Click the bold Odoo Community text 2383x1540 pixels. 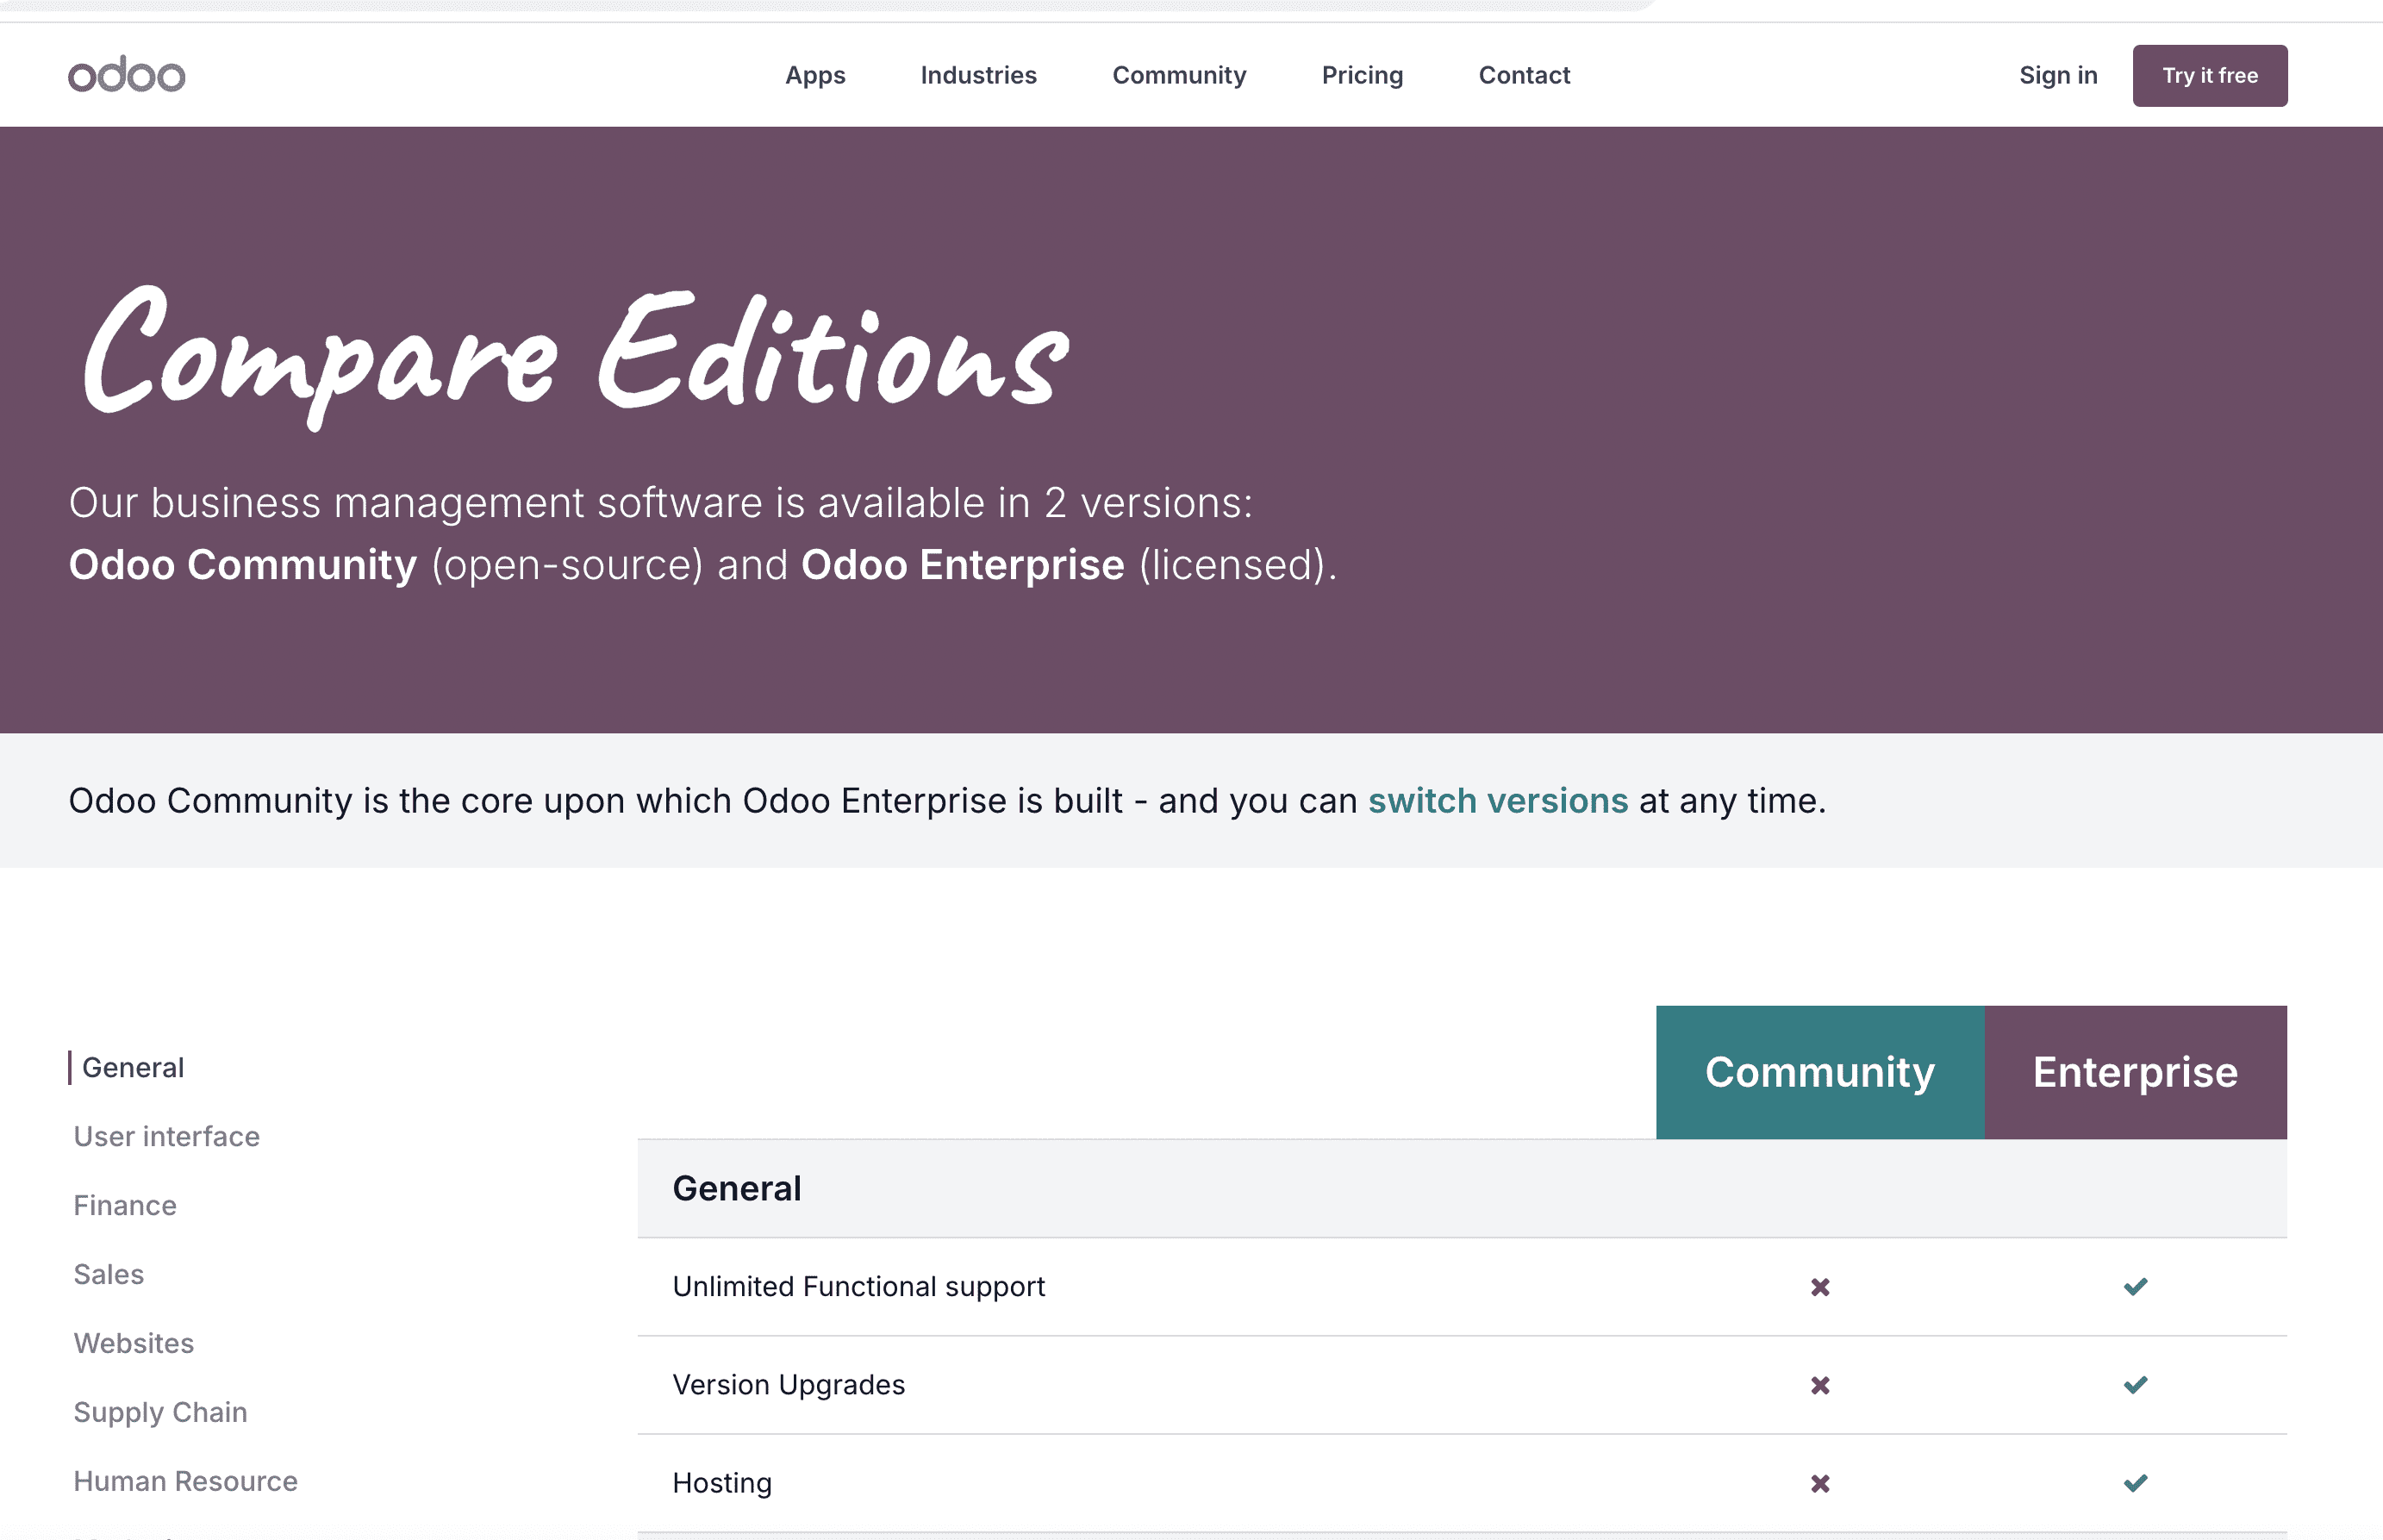point(243,565)
